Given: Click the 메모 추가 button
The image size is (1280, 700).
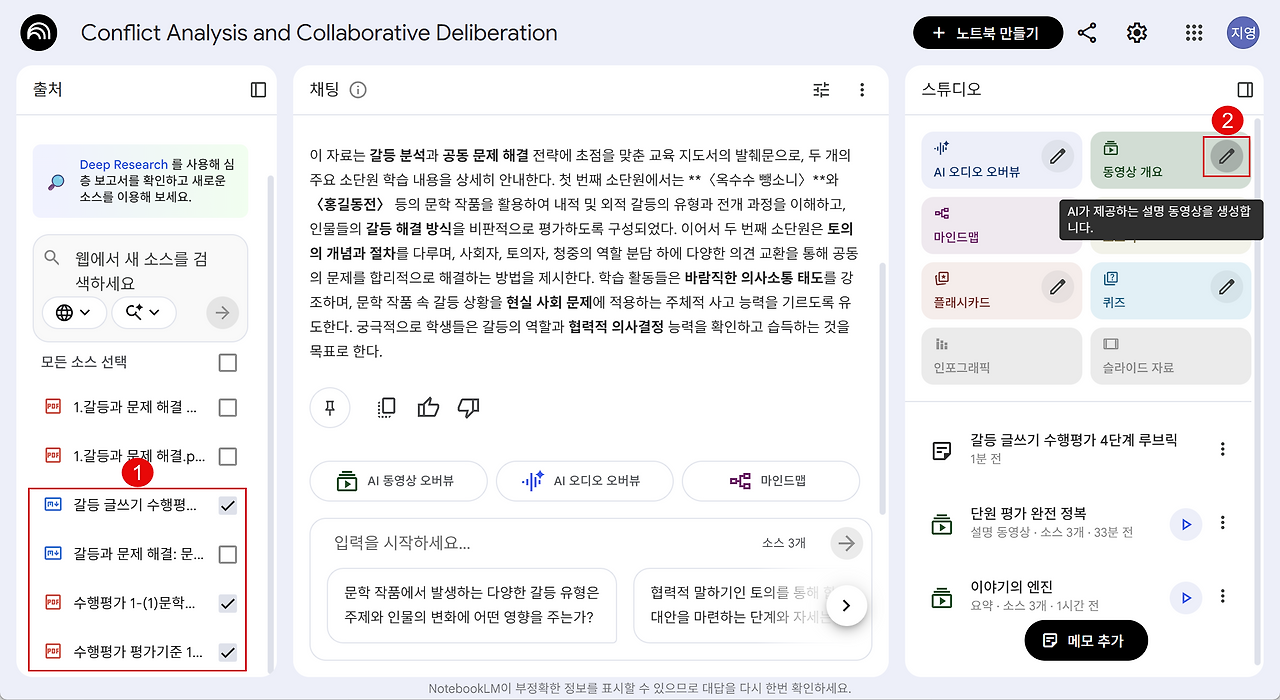Looking at the screenshot, I should point(1086,640).
